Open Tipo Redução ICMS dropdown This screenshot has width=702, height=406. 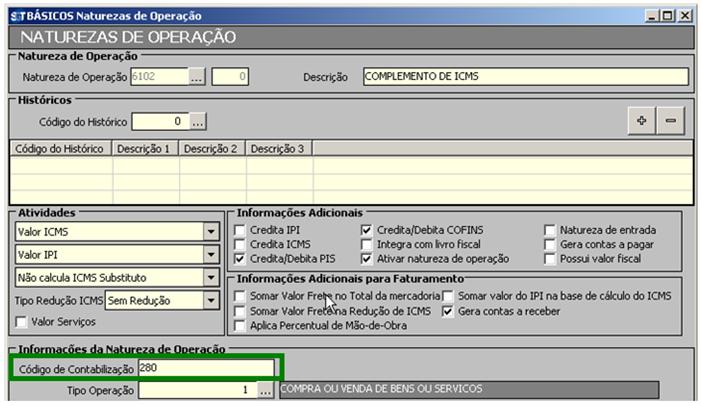point(210,301)
